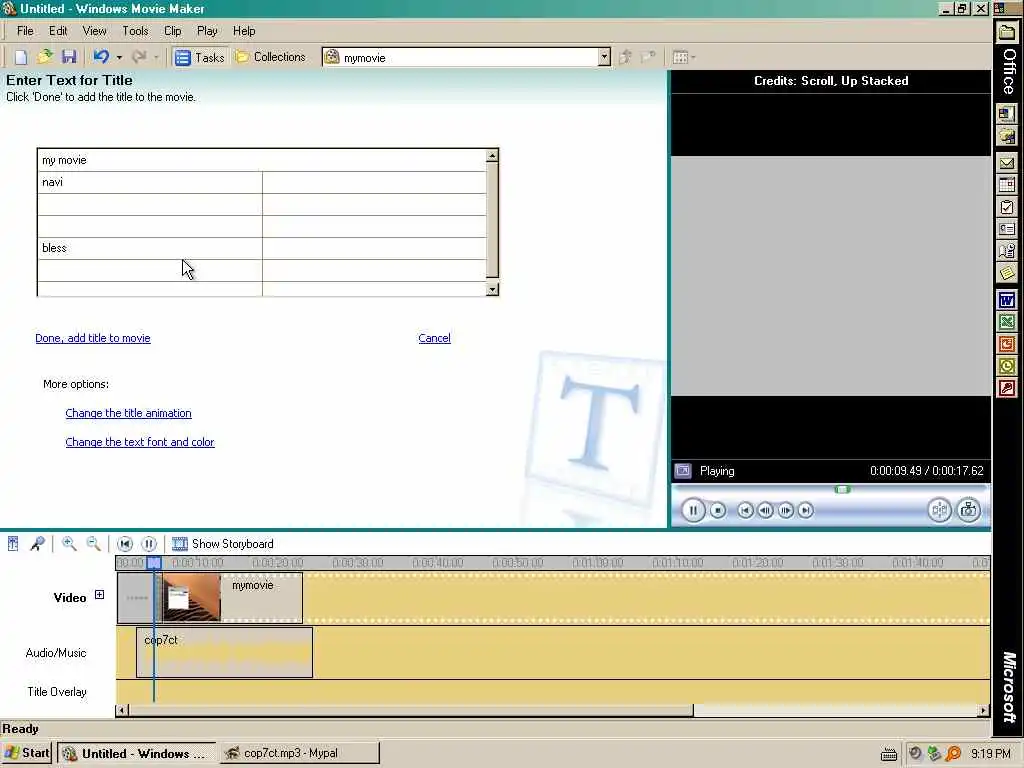The height and width of the screenshot is (768, 1024).
Task: Click the orange magnifier system tray icon
Action: (953, 754)
